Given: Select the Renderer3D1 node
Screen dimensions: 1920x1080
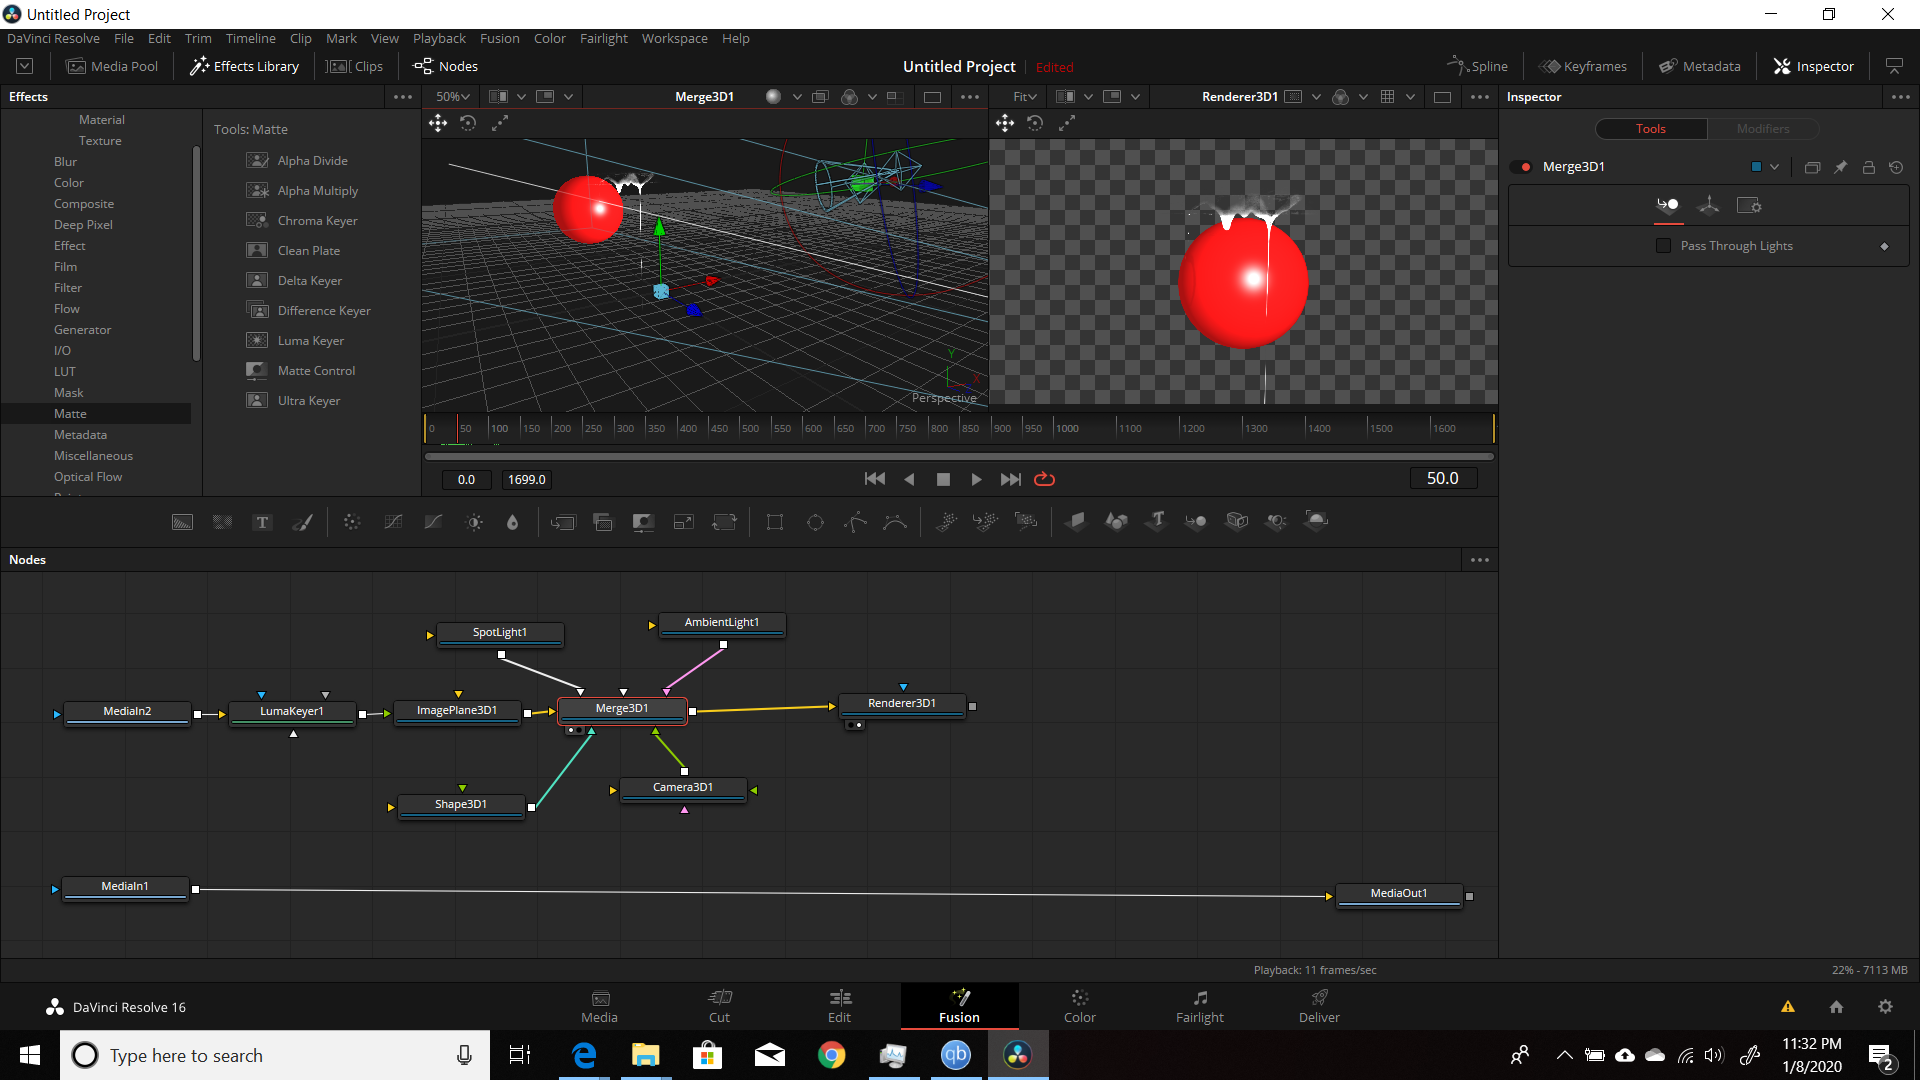Looking at the screenshot, I should [902, 704].
